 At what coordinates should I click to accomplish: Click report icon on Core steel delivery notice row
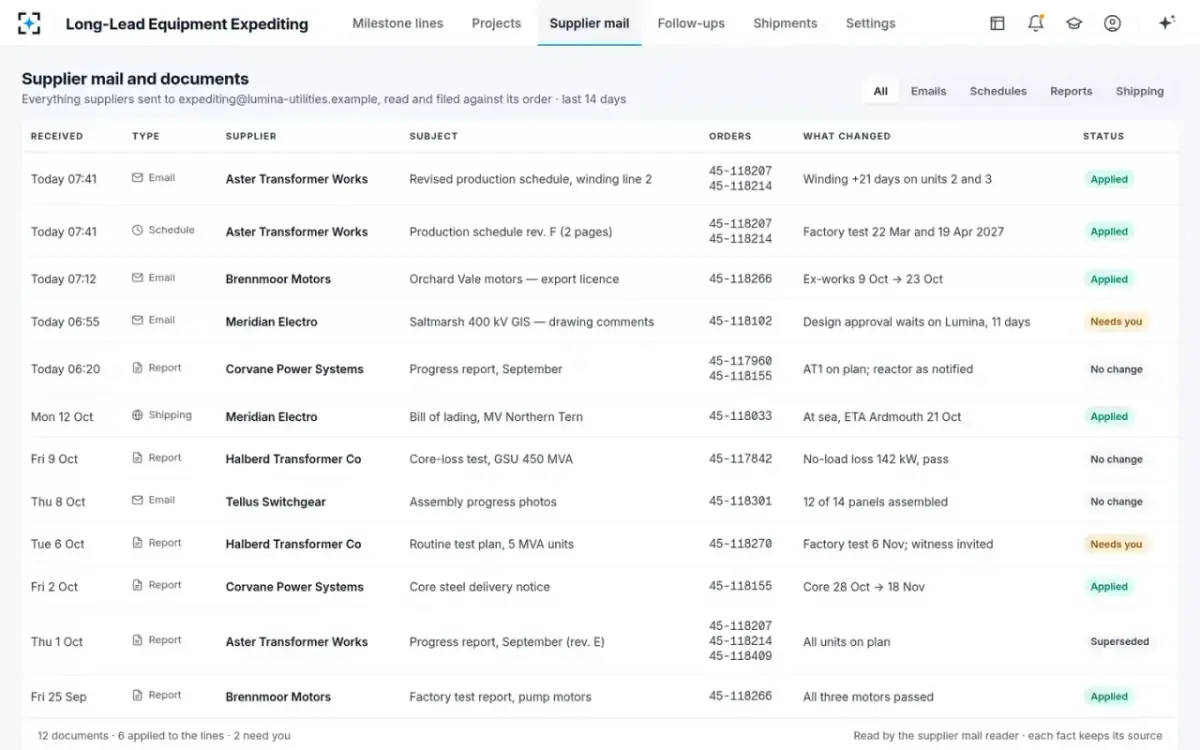coord(137,585)
